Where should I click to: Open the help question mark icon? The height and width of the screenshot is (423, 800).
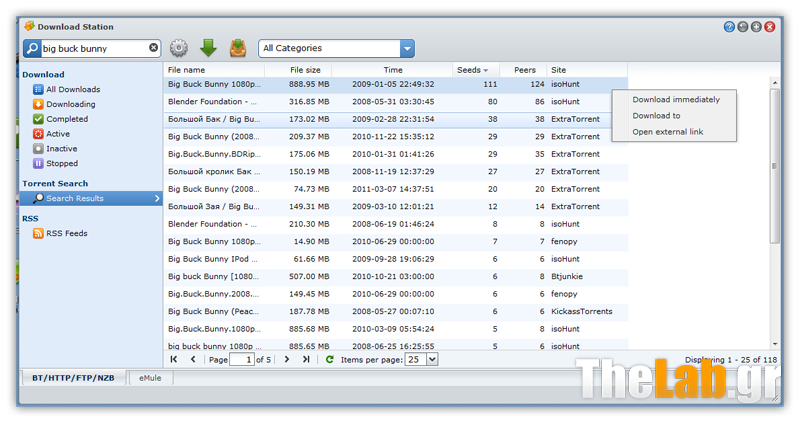[x=729, y=27]
